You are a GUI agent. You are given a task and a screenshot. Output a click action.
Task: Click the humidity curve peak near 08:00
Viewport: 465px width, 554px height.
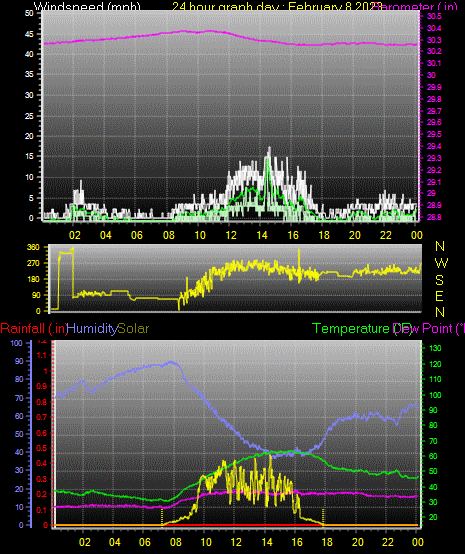click(172, 362)
